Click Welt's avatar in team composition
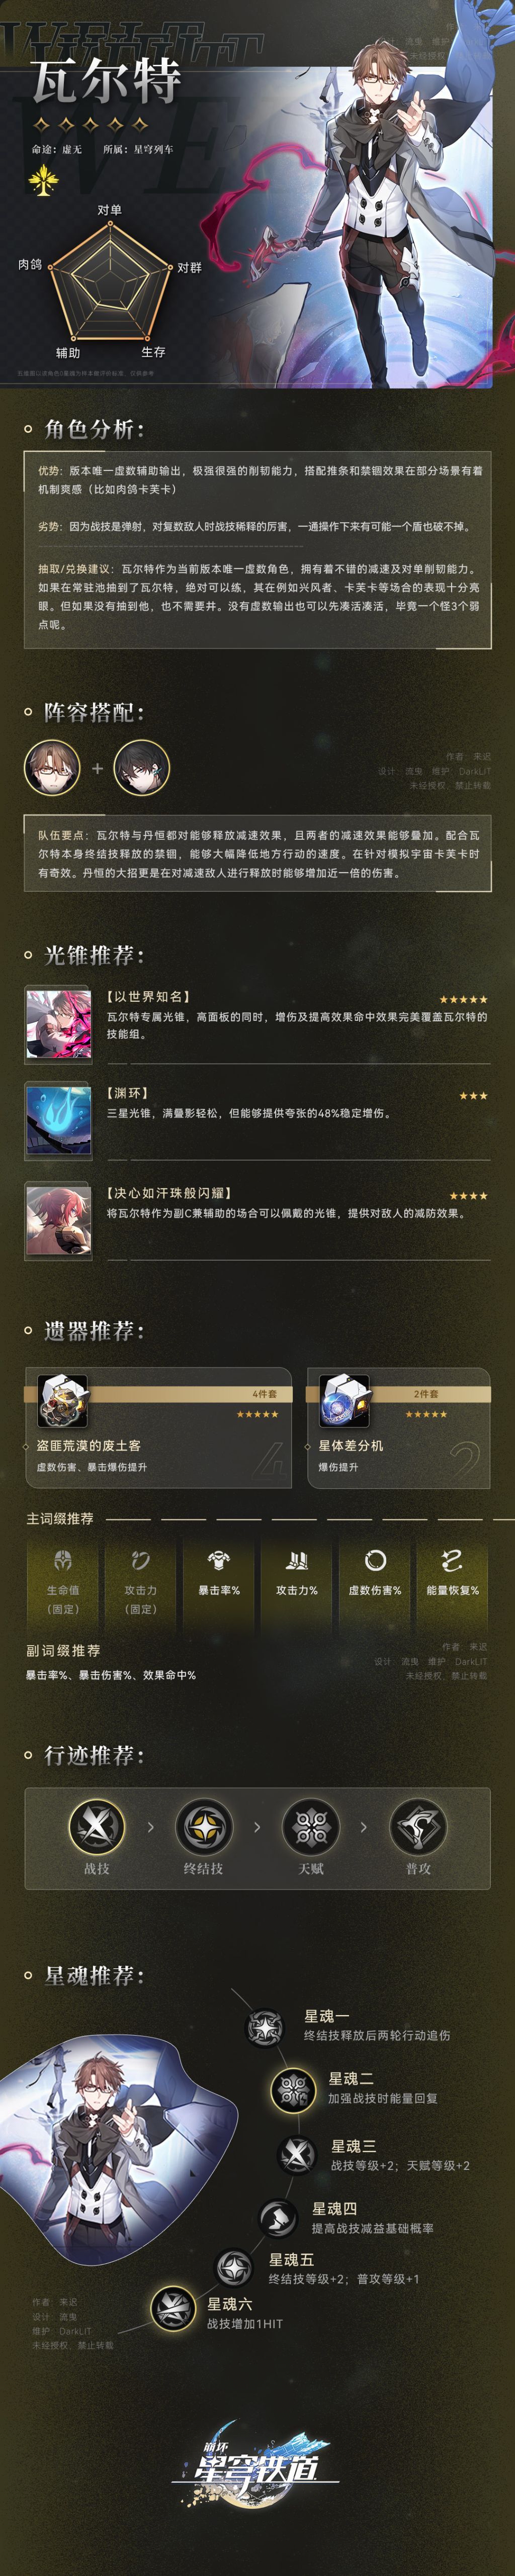This screenshot has width=515, height=2576. [x=52, y=767]
